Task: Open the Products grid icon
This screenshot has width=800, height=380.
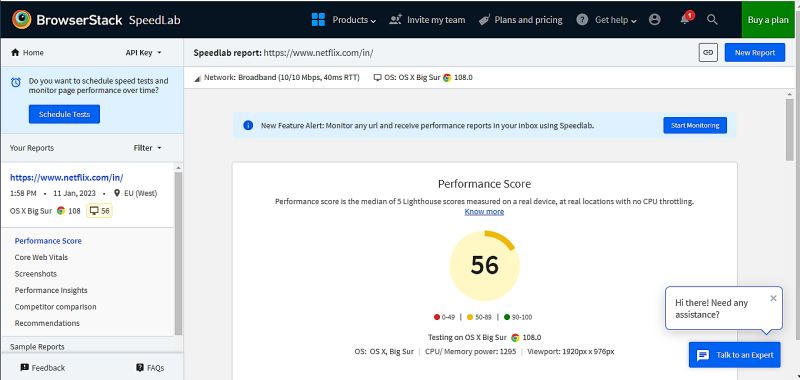Action: point(318,20)
